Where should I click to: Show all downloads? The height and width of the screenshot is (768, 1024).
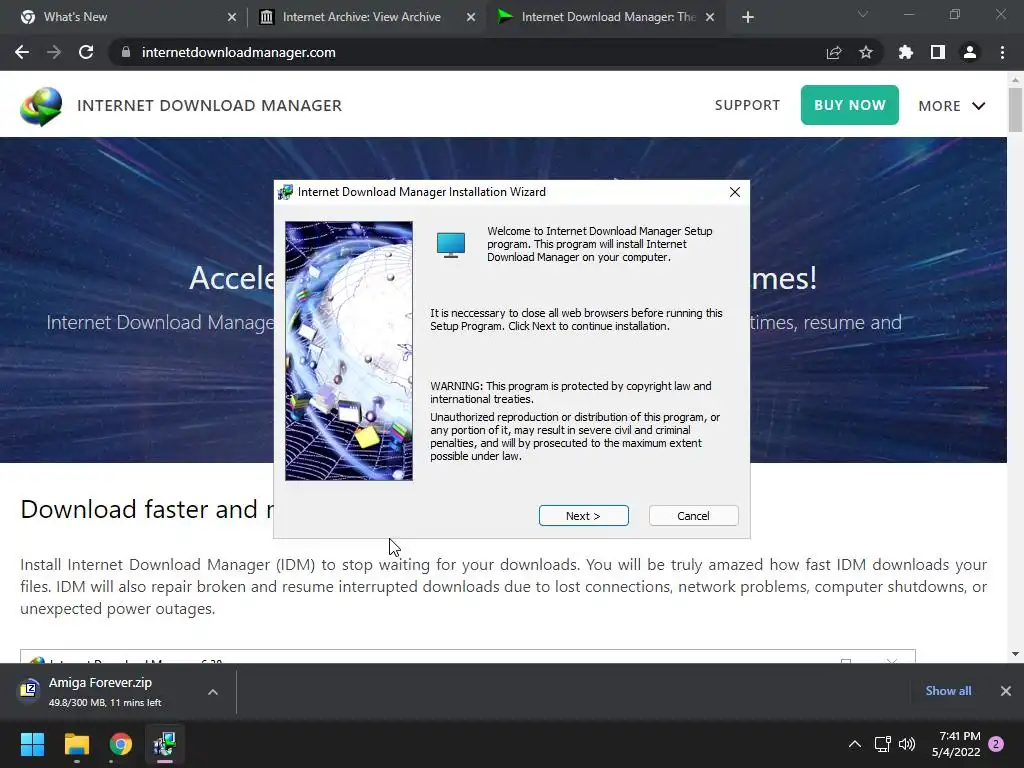click(948, 691)
